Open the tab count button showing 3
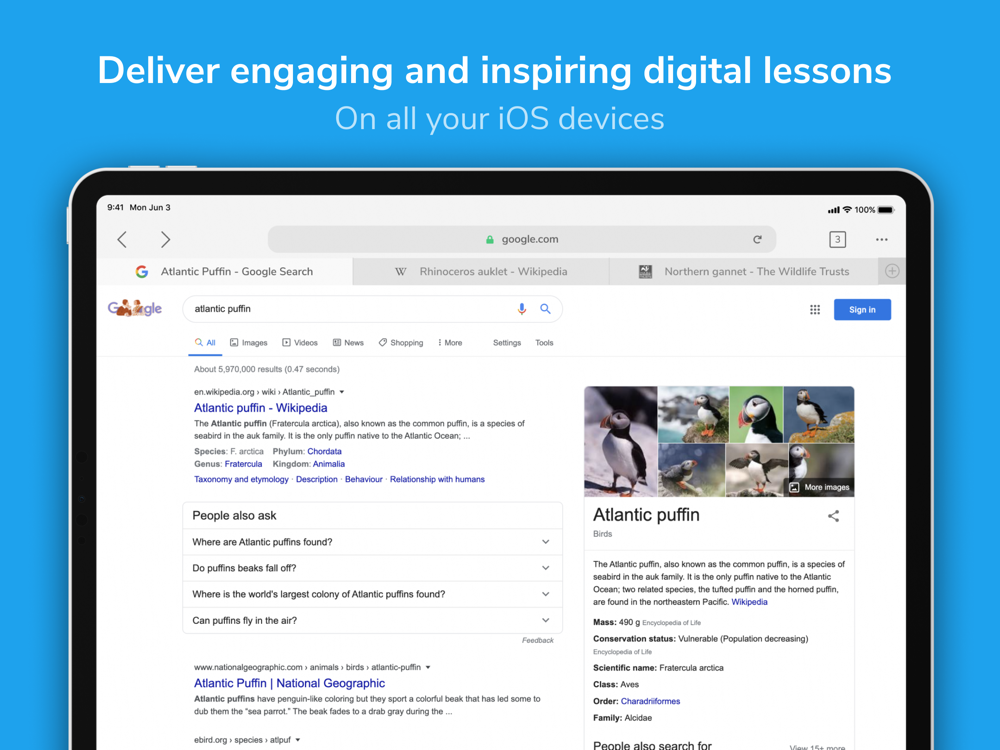1000x750 pixels. pyautogui.click(x=837, y=240)
